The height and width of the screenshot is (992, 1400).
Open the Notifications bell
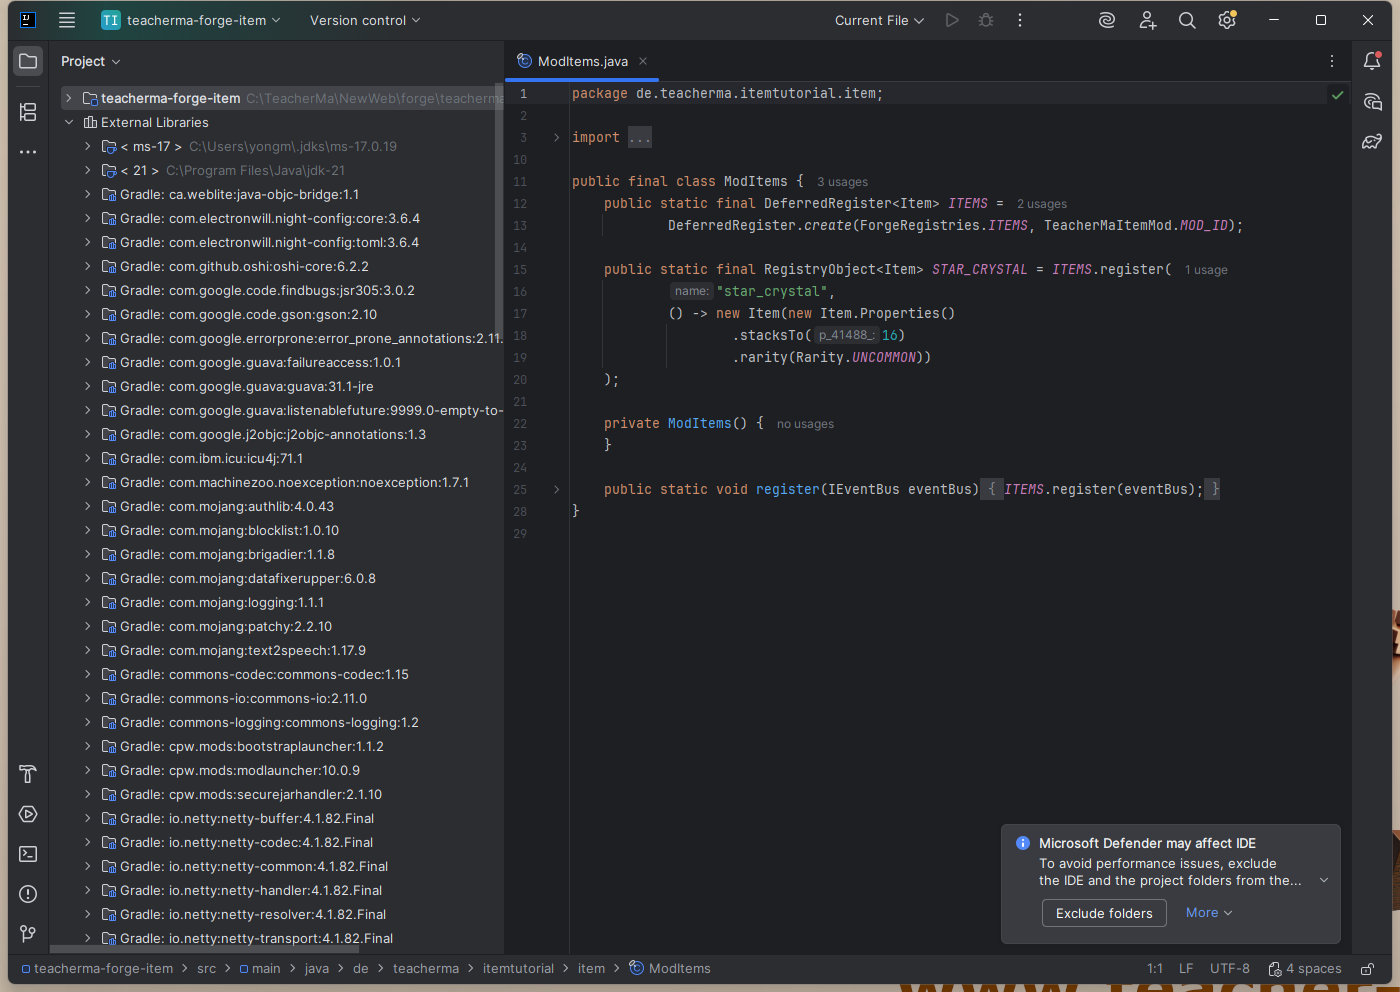coord(1373,61)
